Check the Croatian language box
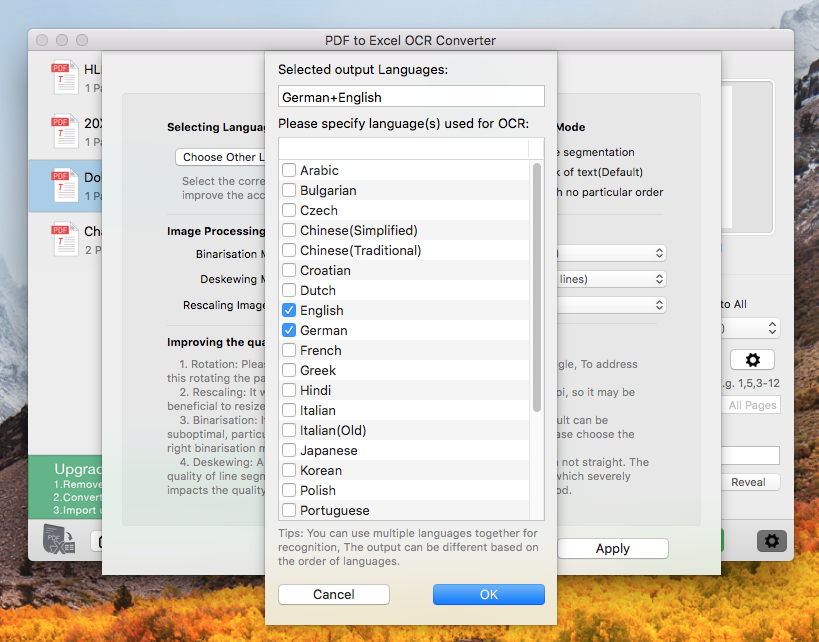The width and height of the screenshot is (819, 642). [289, 270]
